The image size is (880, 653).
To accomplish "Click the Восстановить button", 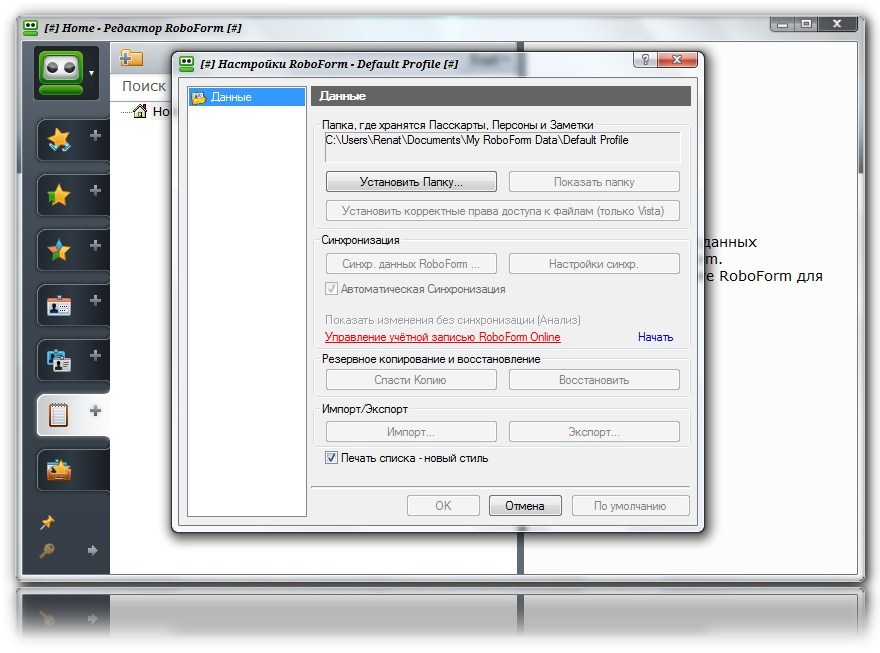I will [594, 380].
